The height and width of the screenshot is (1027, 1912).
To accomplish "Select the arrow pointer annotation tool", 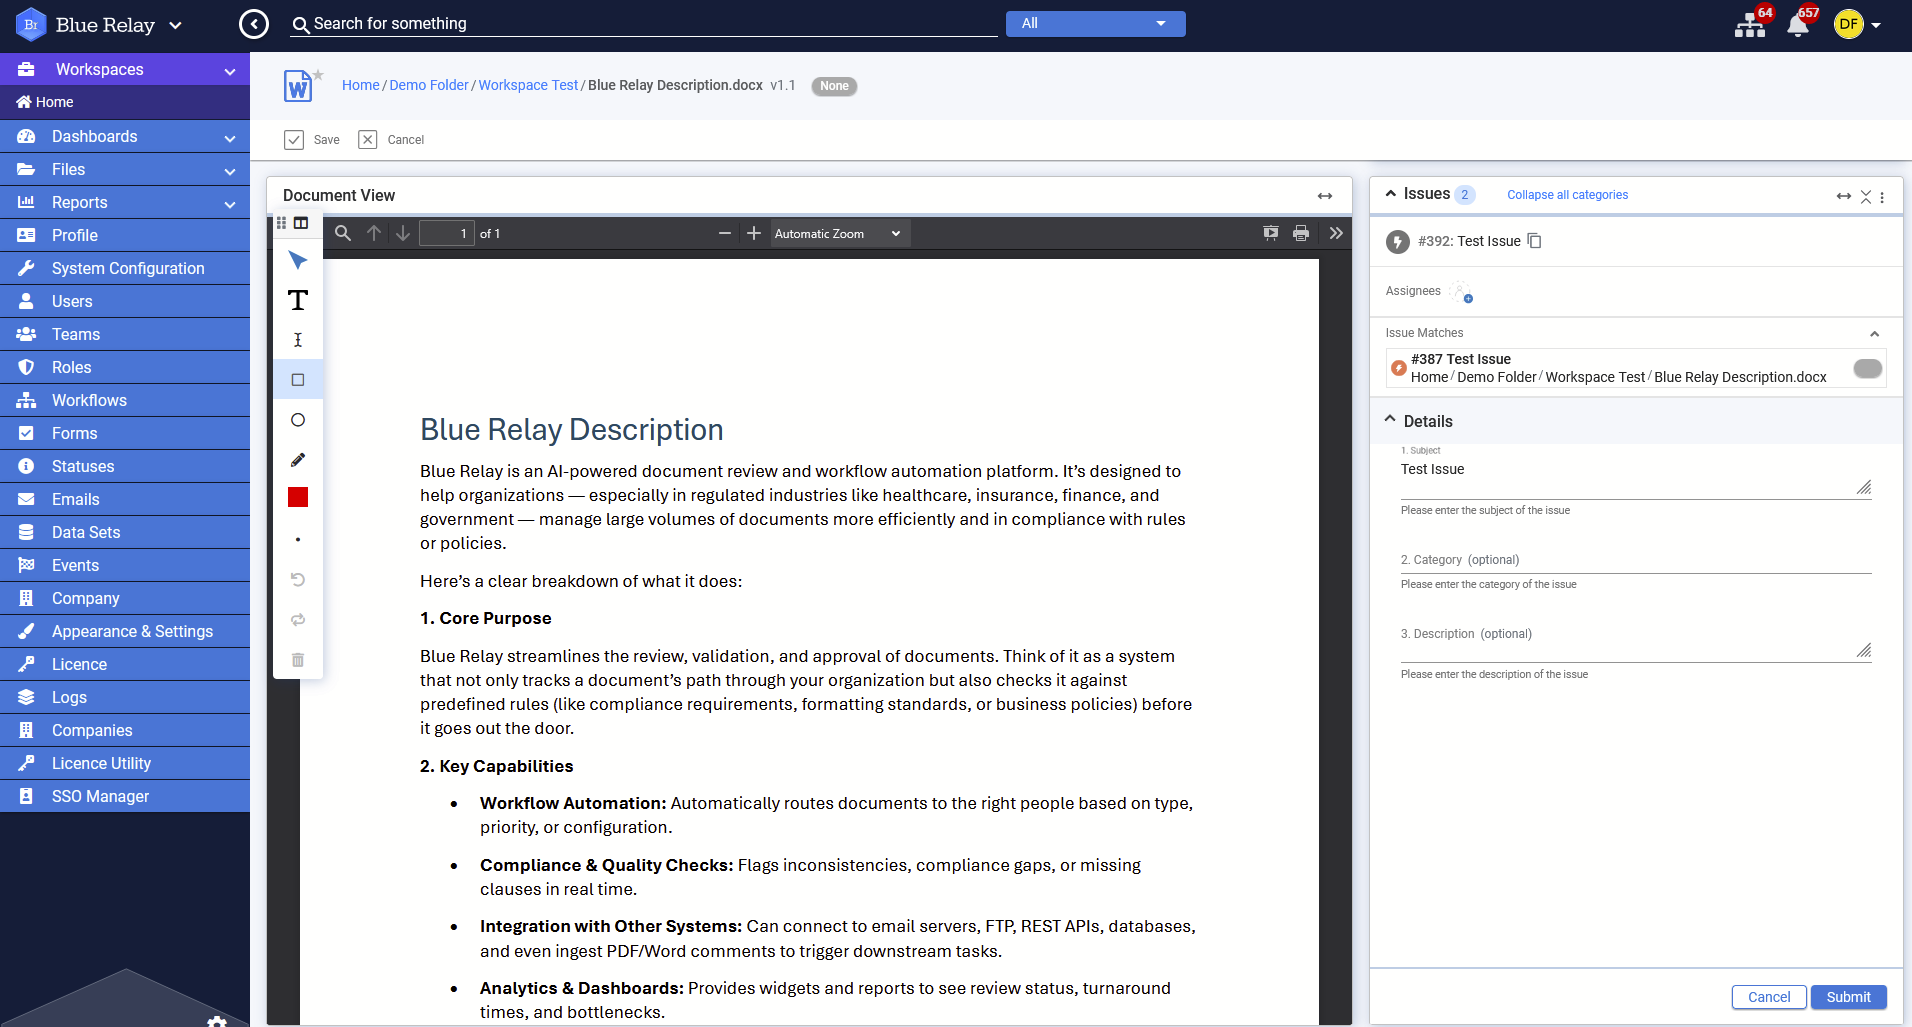I will (298, 260).
